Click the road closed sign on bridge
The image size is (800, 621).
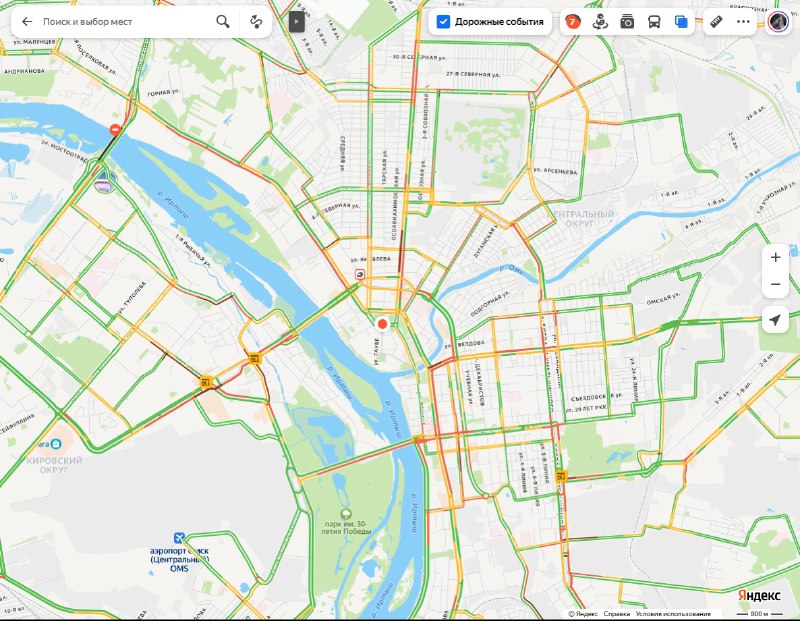pos(116,129)
